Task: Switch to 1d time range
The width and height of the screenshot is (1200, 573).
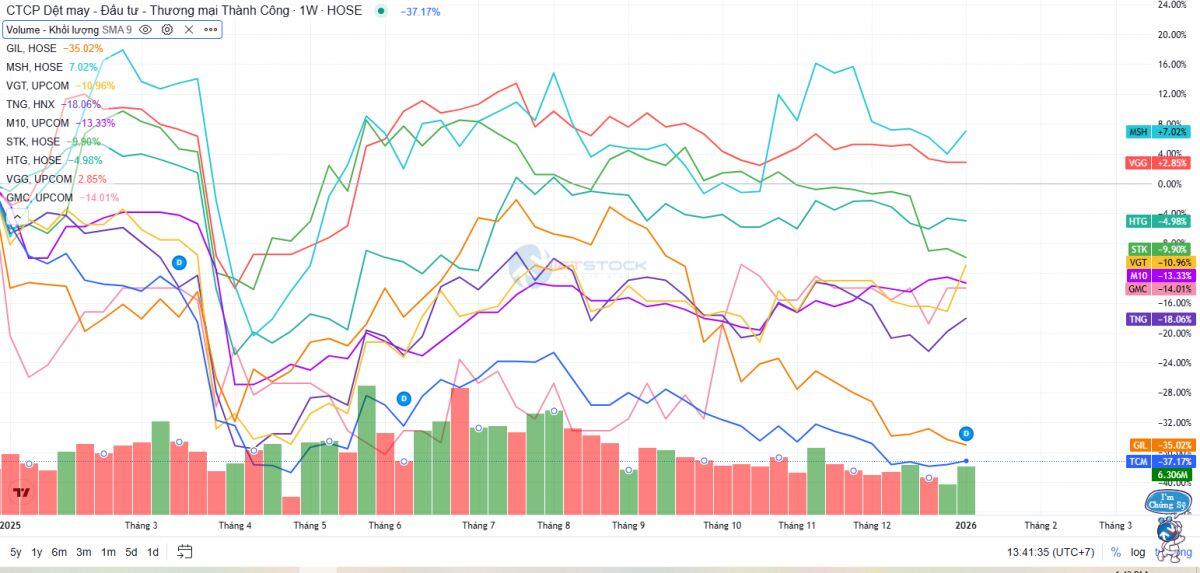Action: click(x=153, y=552)
